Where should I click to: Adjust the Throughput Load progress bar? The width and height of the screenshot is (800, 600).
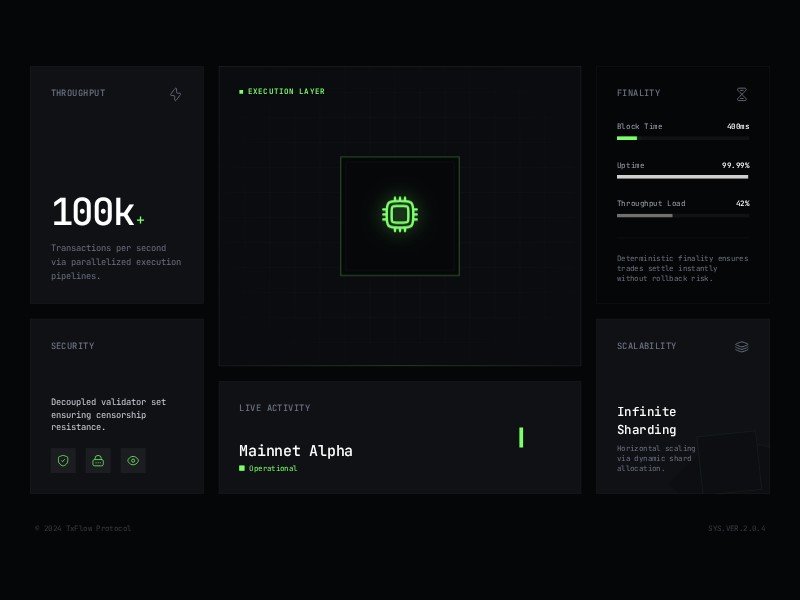click(682, 215)
